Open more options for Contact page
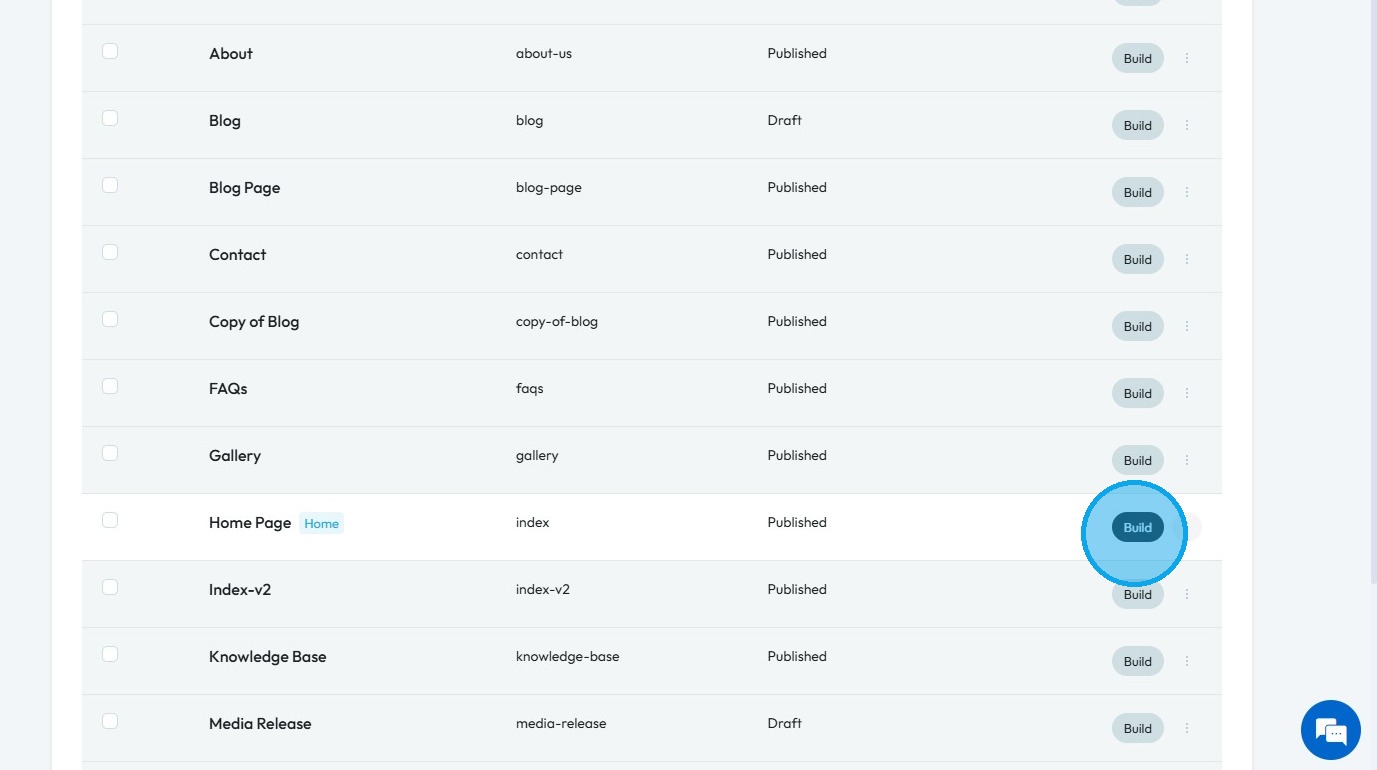Screen dimensions: 1377x770 (1187, 259)
